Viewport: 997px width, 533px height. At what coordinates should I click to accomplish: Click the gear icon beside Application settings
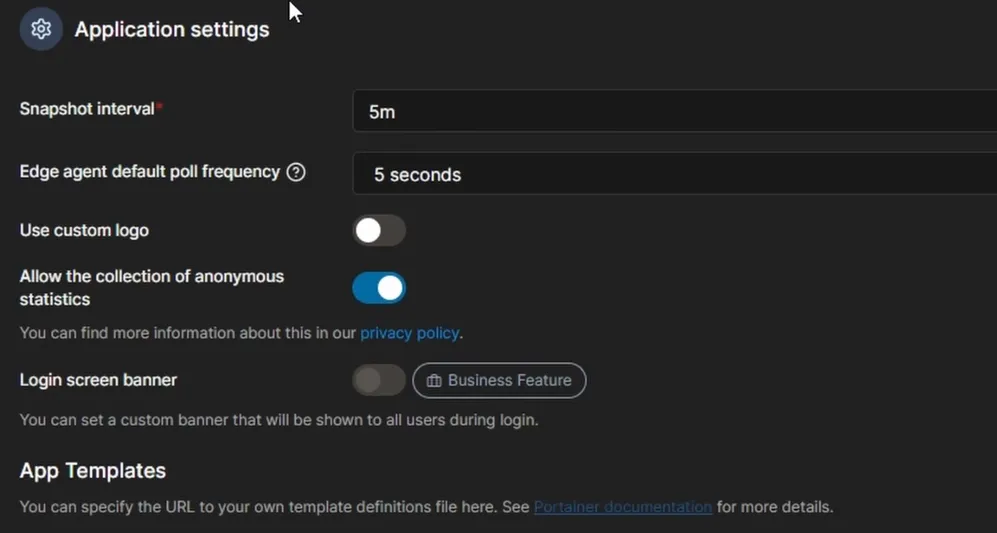41,29
